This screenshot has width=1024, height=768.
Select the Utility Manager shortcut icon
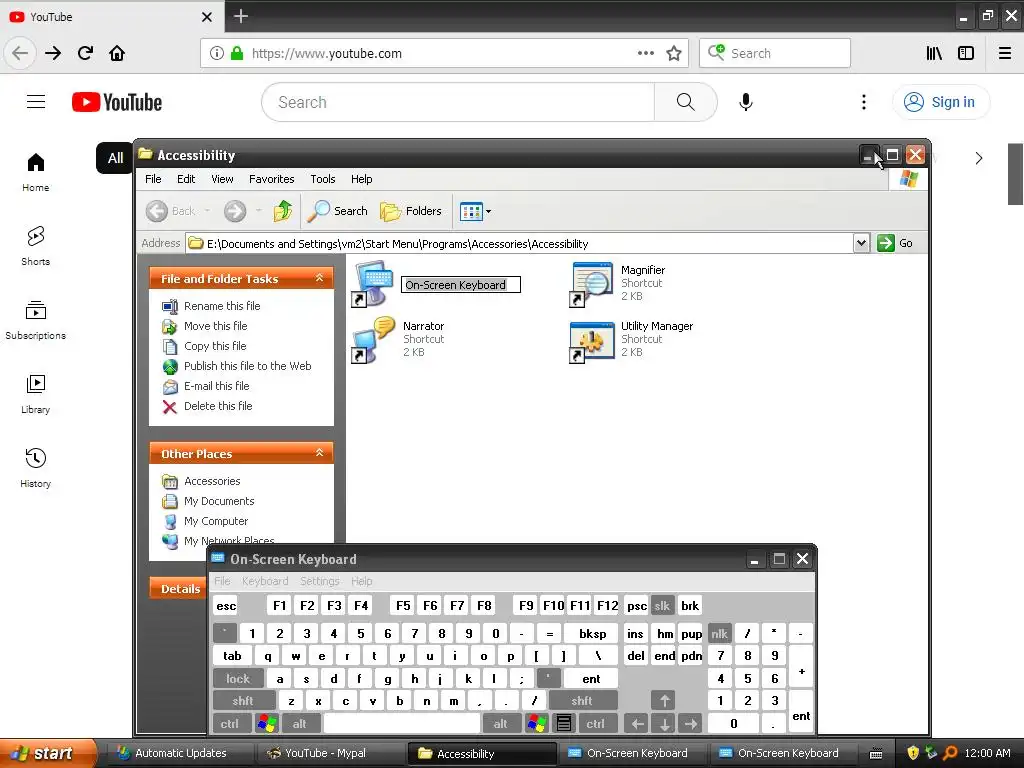pyautogui.click(x=590, y=340)
